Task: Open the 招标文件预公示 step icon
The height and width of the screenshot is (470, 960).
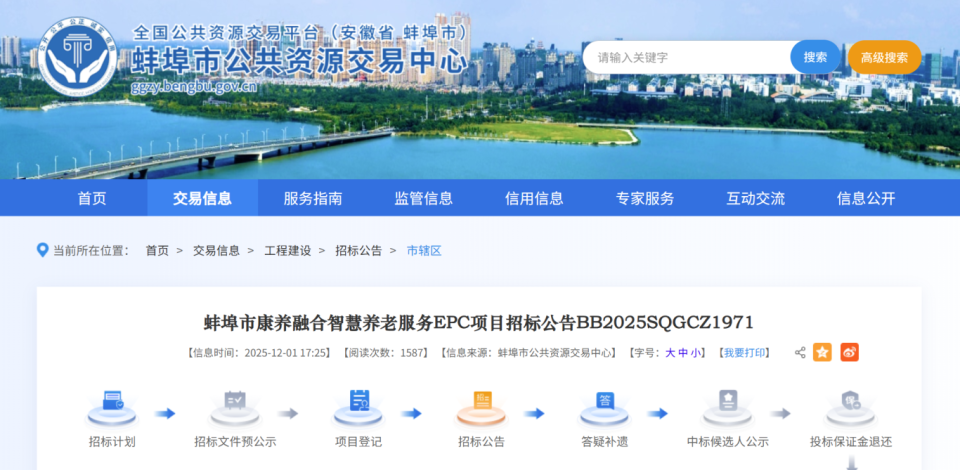Action: point(235,408)
